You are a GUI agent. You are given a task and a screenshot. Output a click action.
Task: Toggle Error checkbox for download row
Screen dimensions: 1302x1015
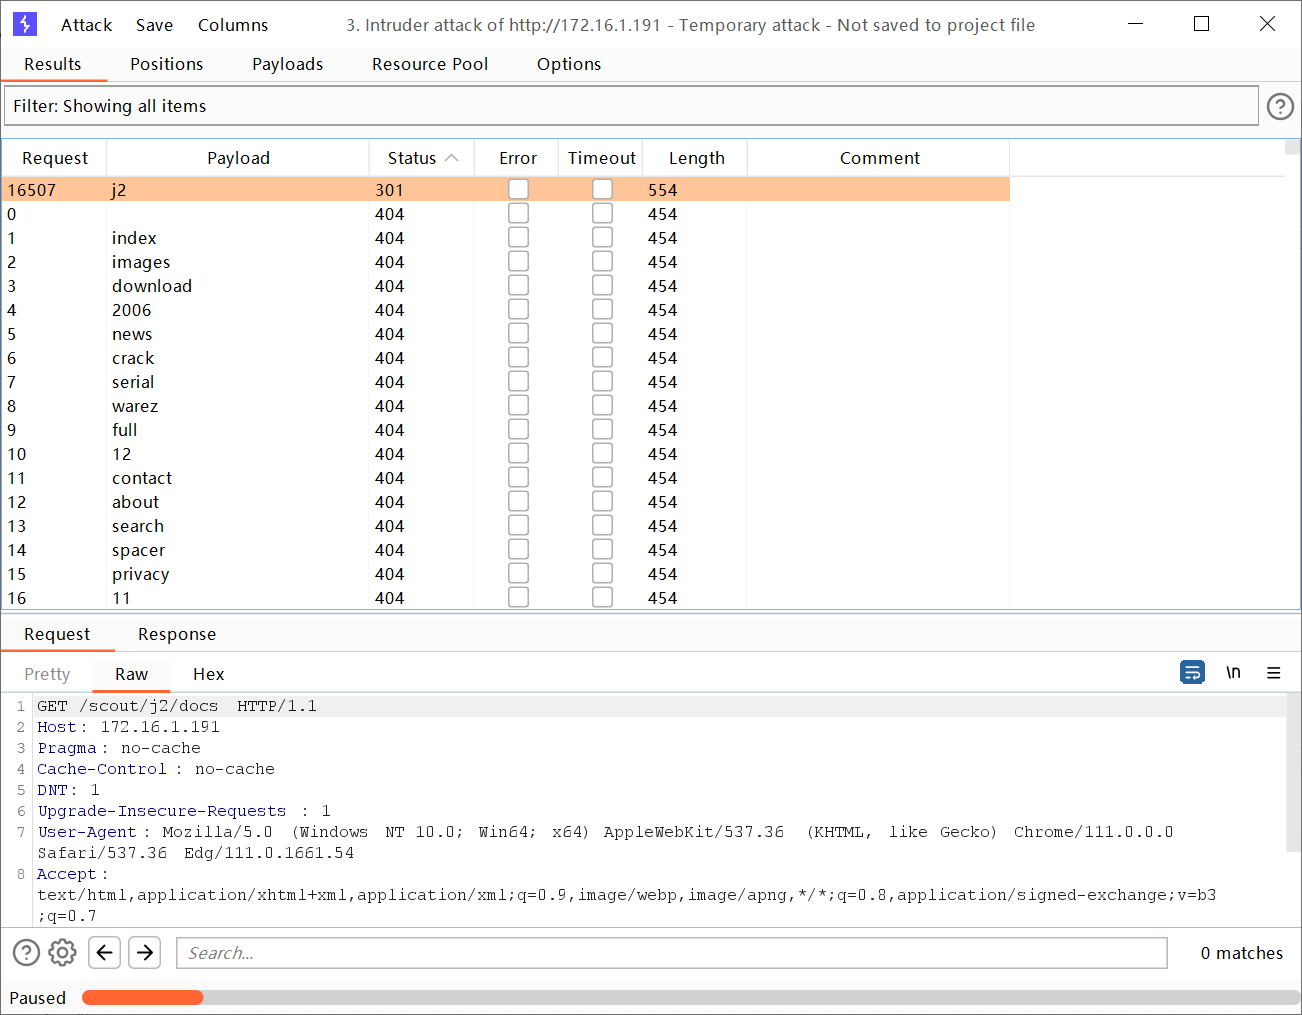(518, 285)
